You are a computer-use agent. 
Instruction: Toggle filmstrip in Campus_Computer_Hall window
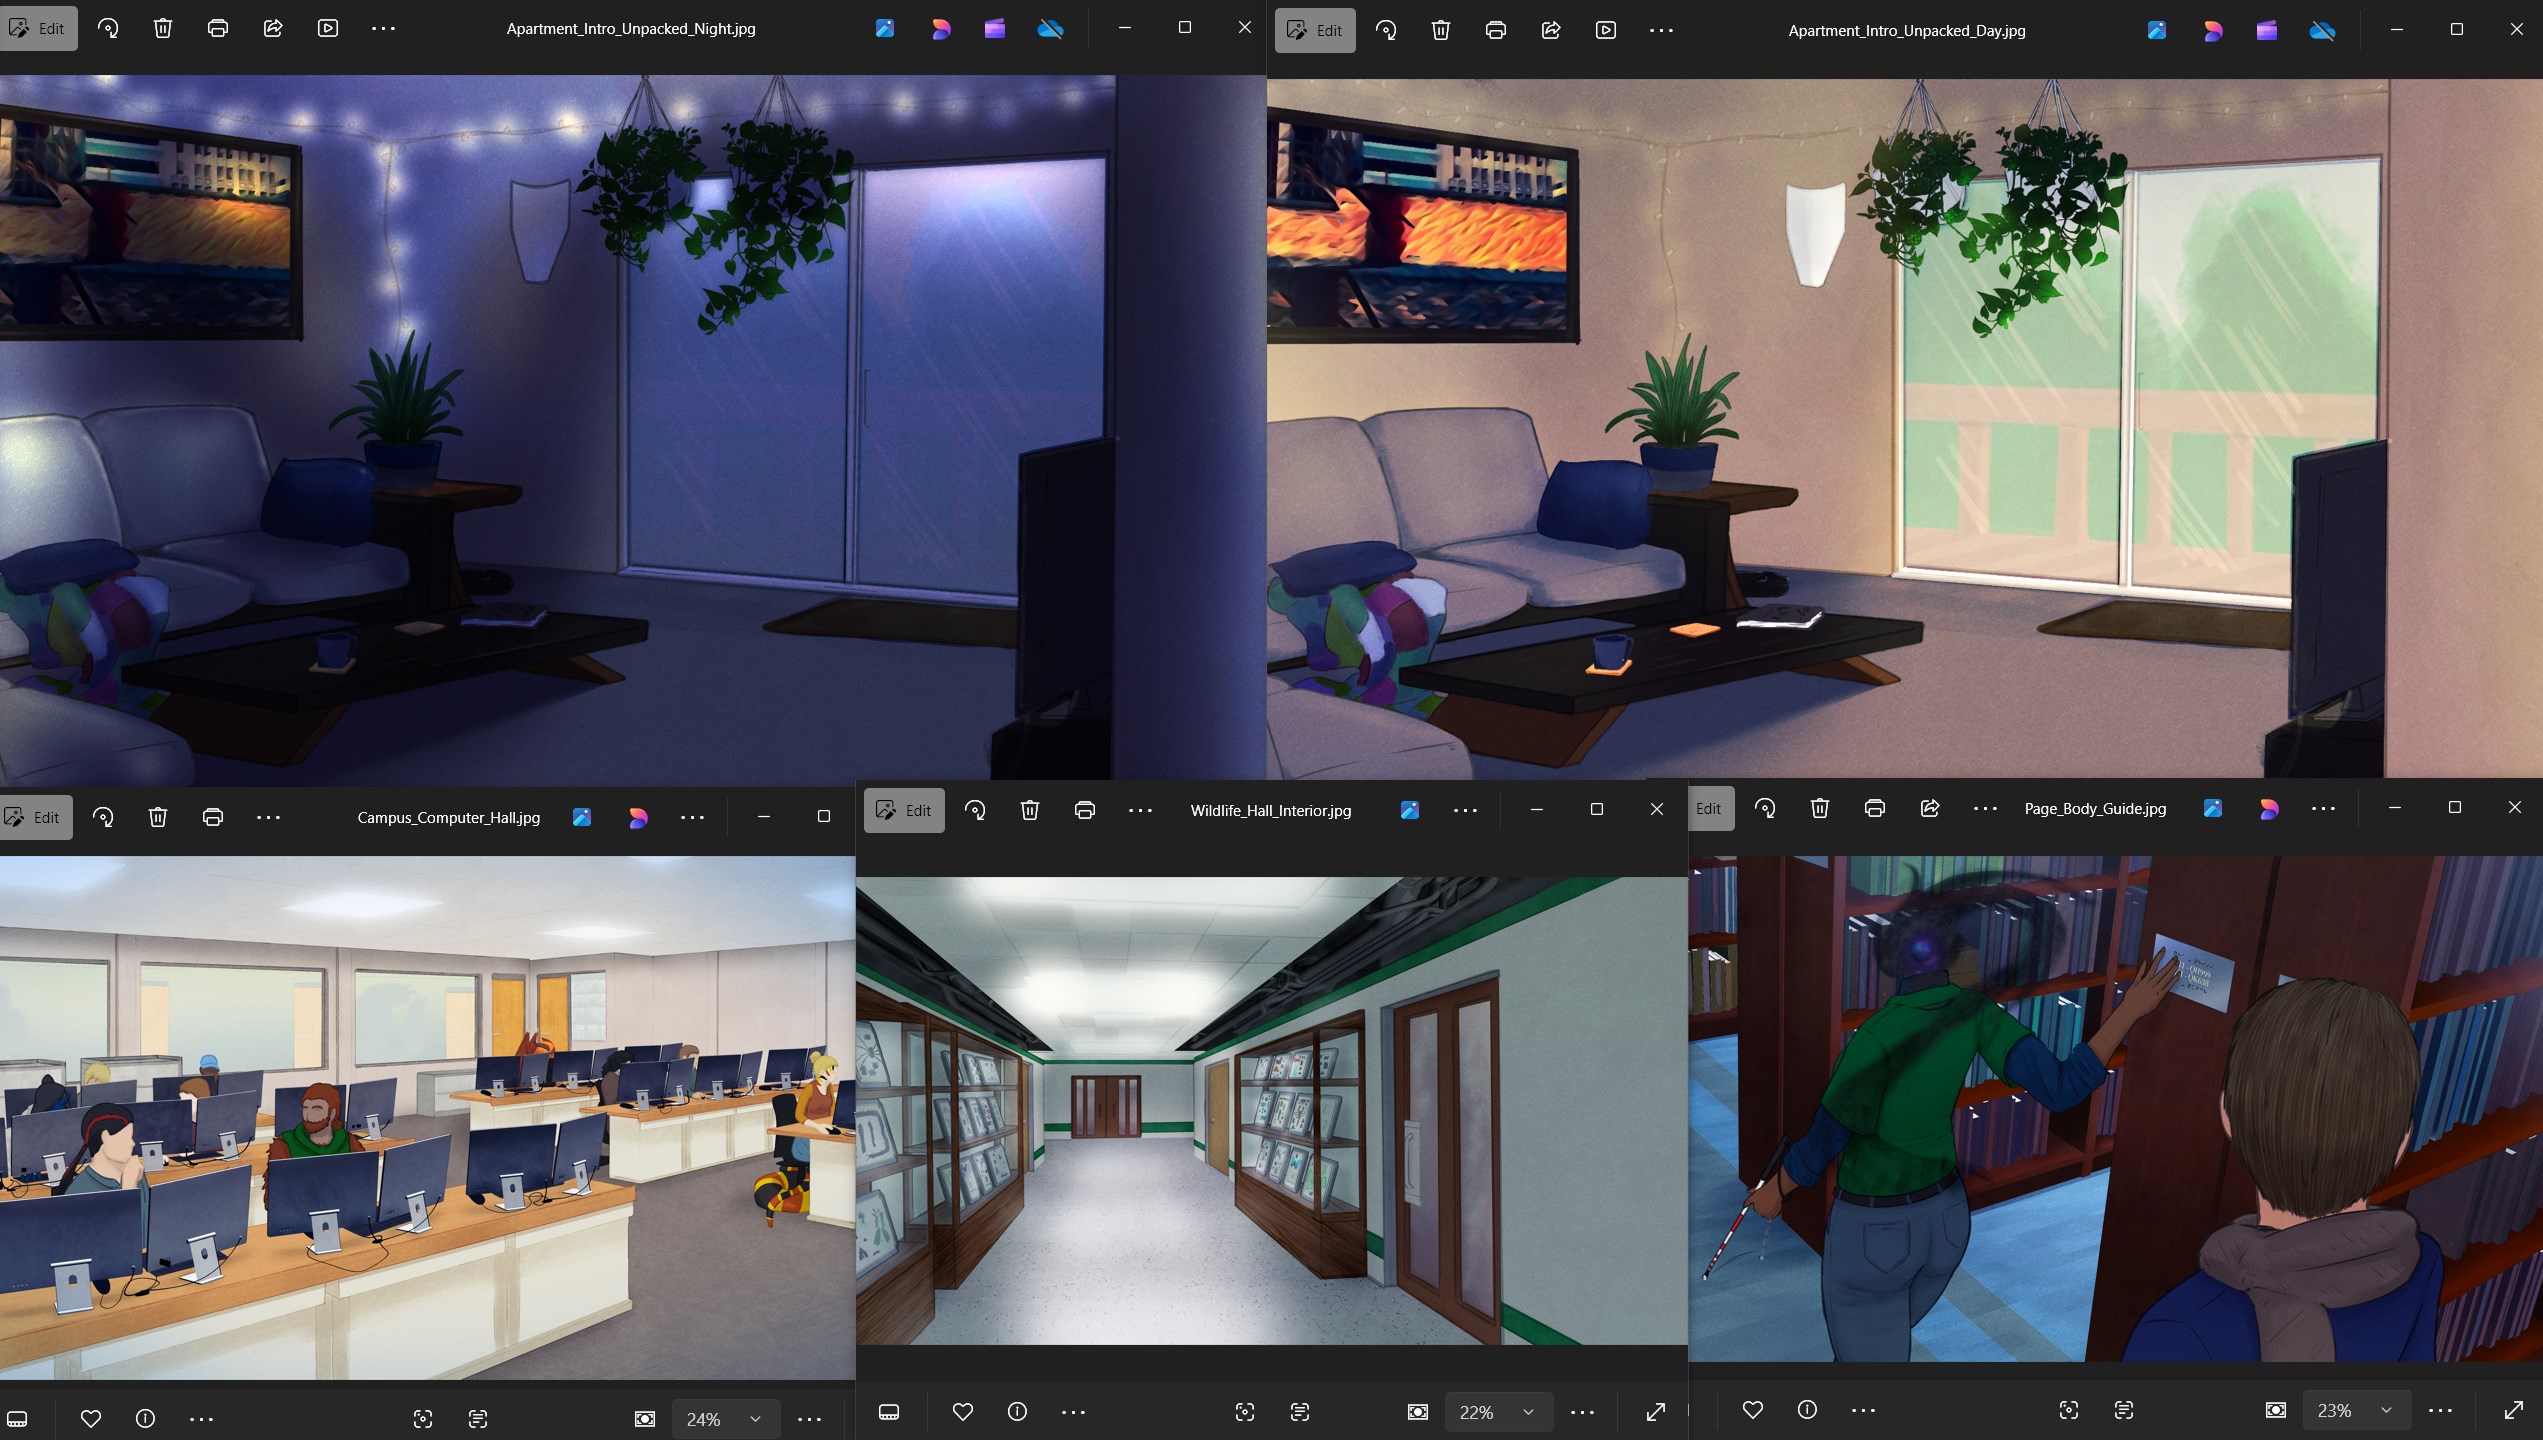tap(18, 1418)
